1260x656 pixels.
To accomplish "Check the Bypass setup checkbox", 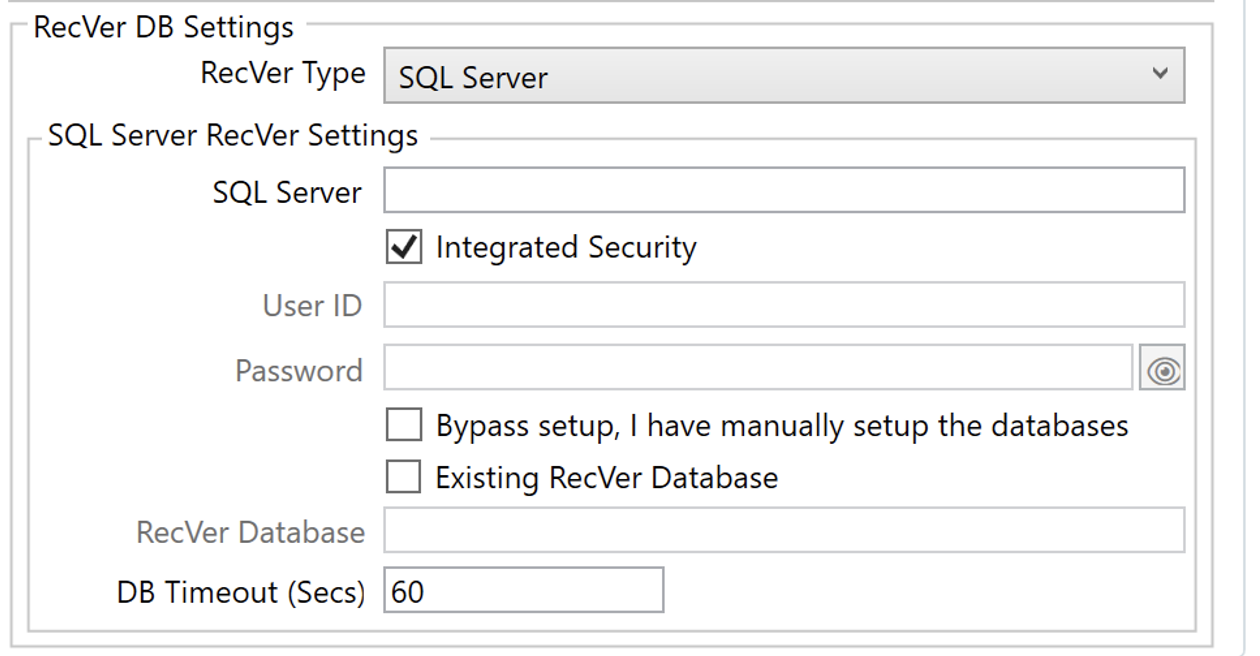I will (403, 425).
